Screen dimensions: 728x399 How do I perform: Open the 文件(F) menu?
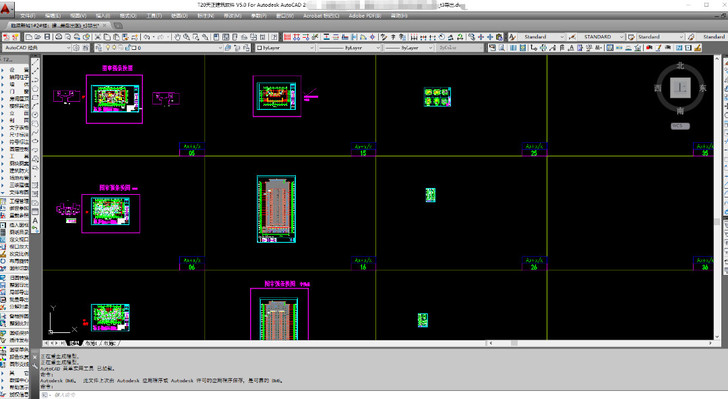[x=28, y=16]
